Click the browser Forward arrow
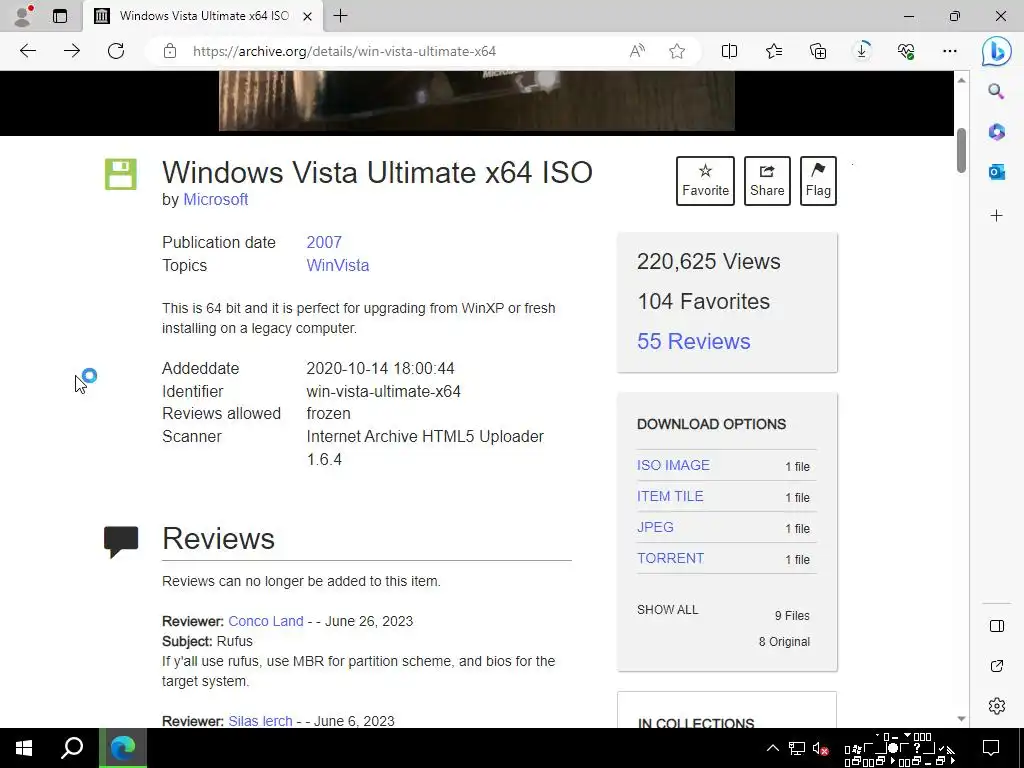 pyautogui.click(x=72, y=51)
